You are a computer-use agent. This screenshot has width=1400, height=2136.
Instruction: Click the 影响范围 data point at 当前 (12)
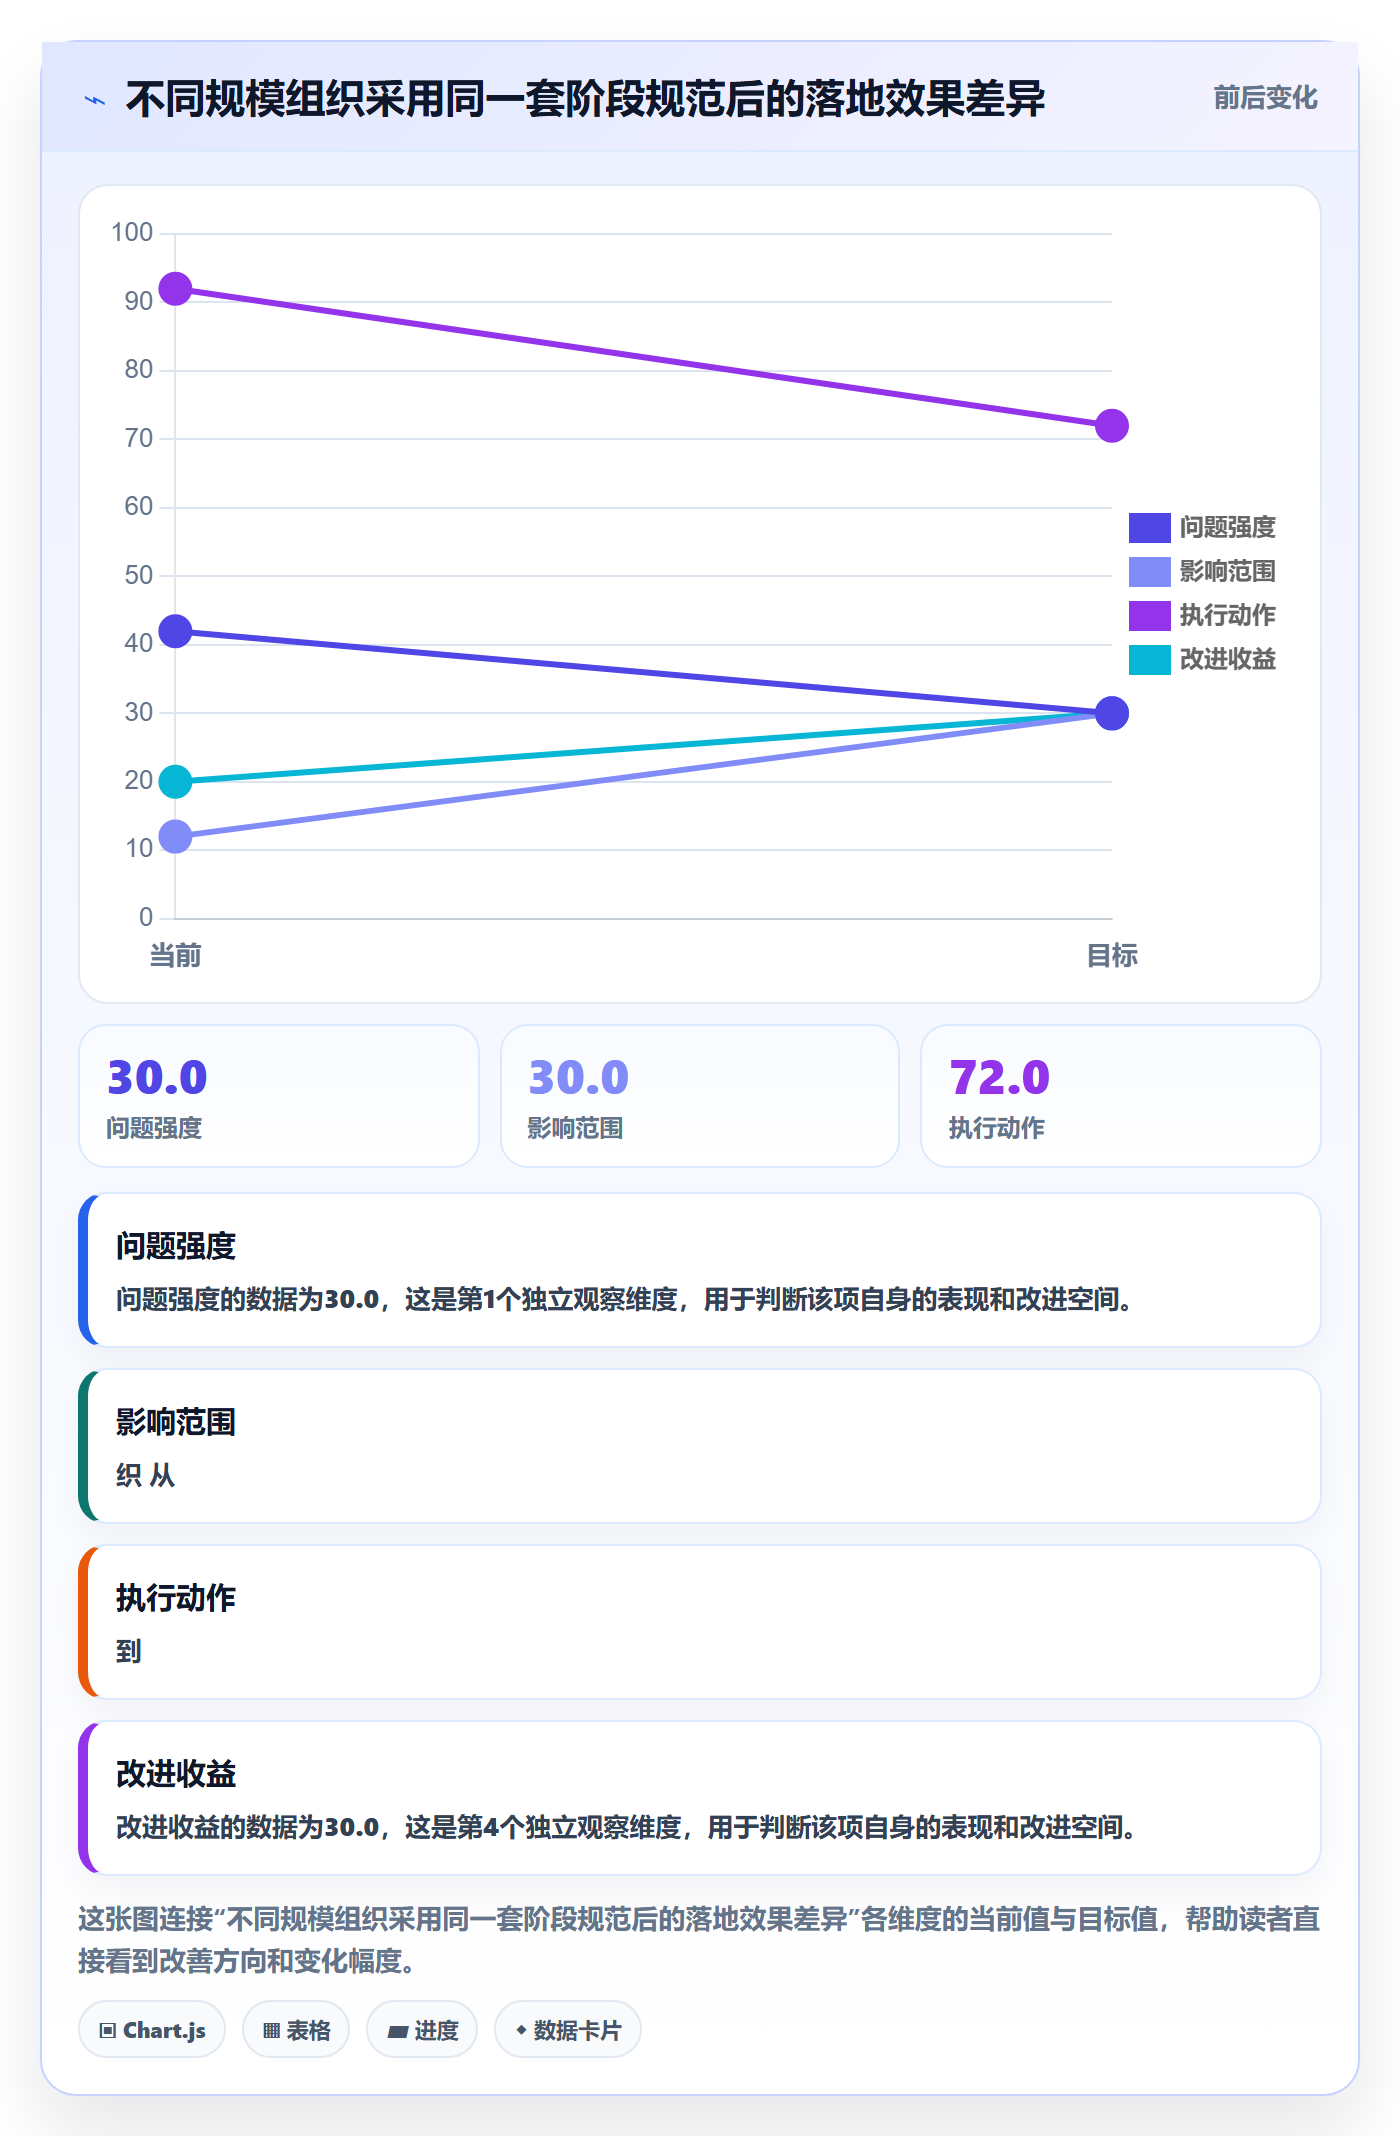coord(175,836)
